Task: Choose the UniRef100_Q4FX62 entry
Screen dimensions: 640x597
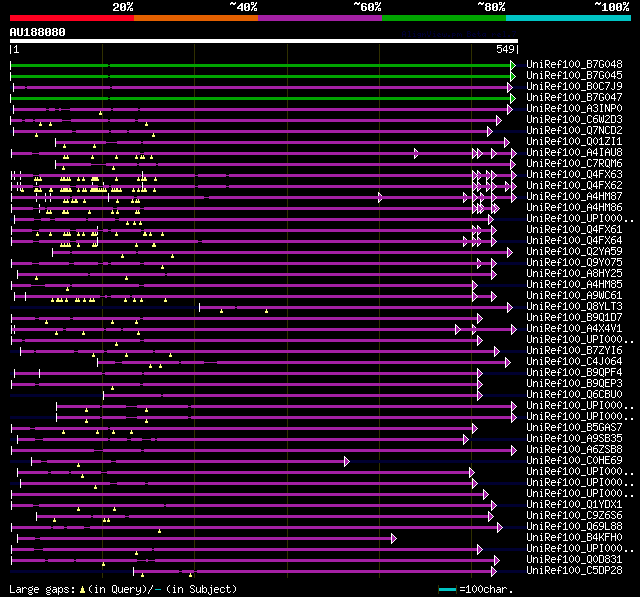Action: (574, 186)
